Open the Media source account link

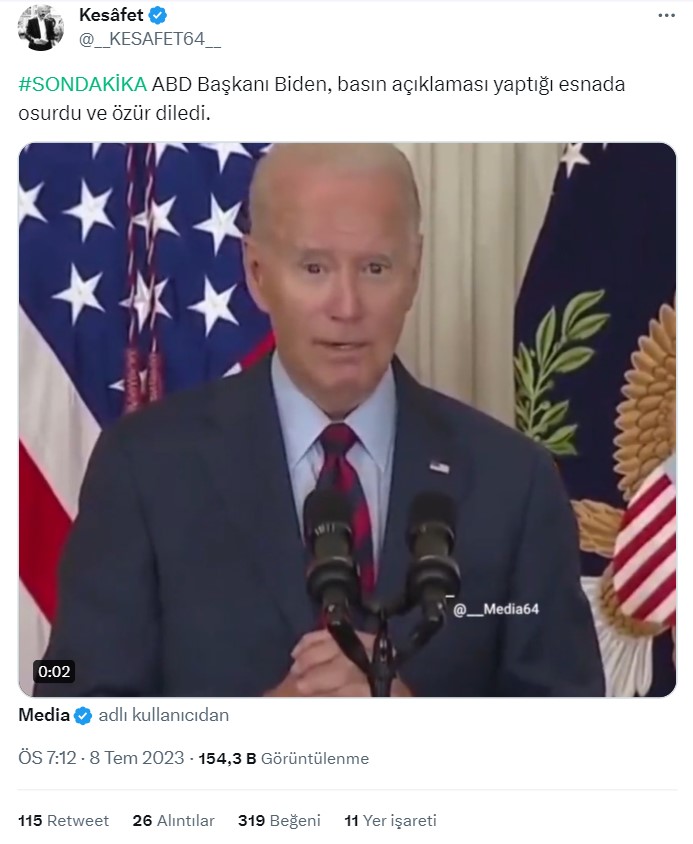(x=44, y=715)
